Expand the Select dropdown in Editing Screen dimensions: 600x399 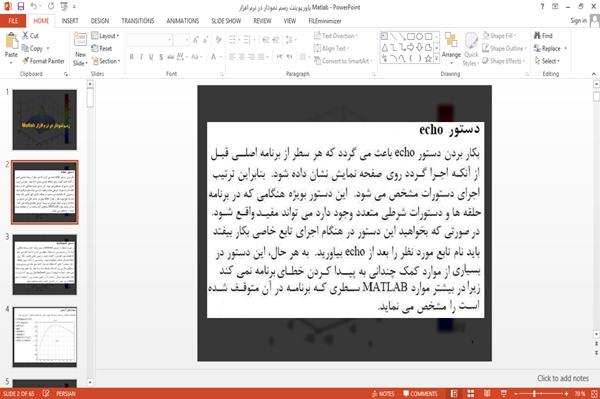(547, 61)
